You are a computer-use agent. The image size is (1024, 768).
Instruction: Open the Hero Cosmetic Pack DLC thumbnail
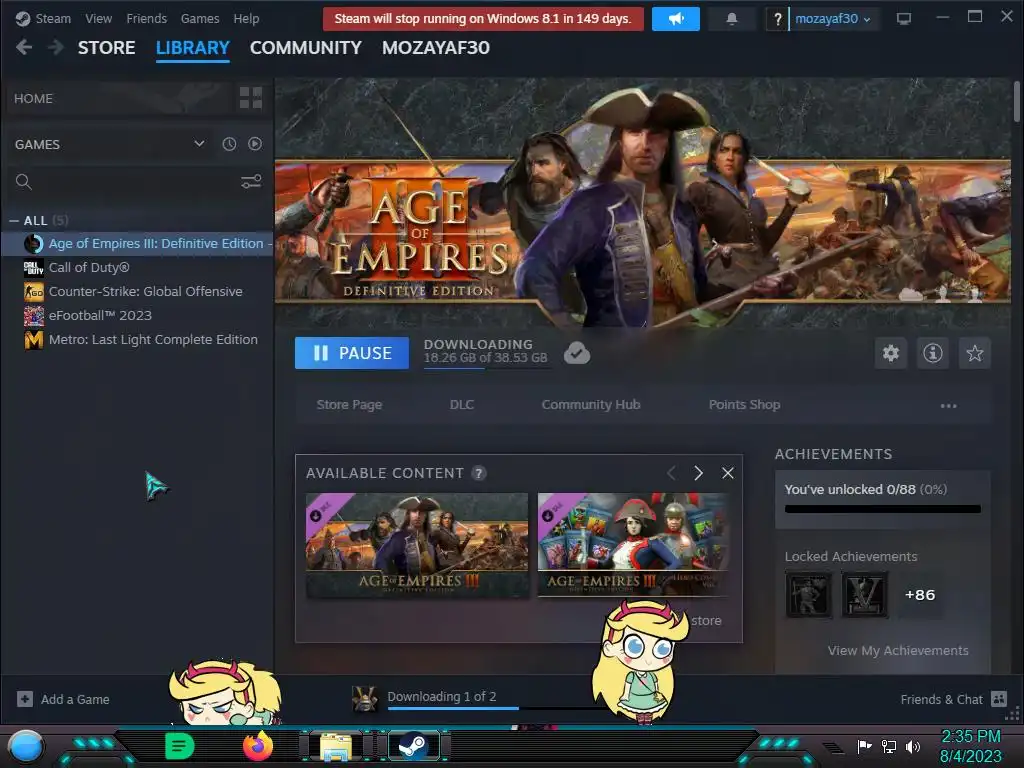633,545
